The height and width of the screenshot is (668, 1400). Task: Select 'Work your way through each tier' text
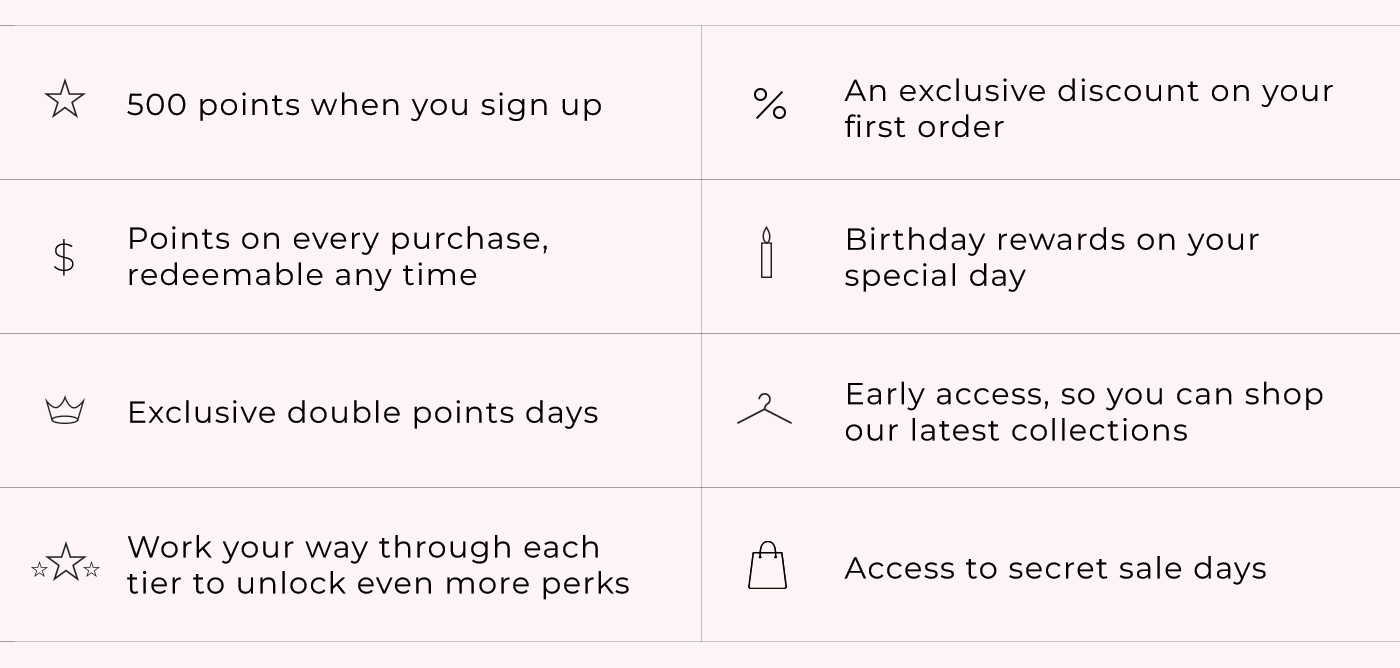pyautogui.click(x=364, y=547)
